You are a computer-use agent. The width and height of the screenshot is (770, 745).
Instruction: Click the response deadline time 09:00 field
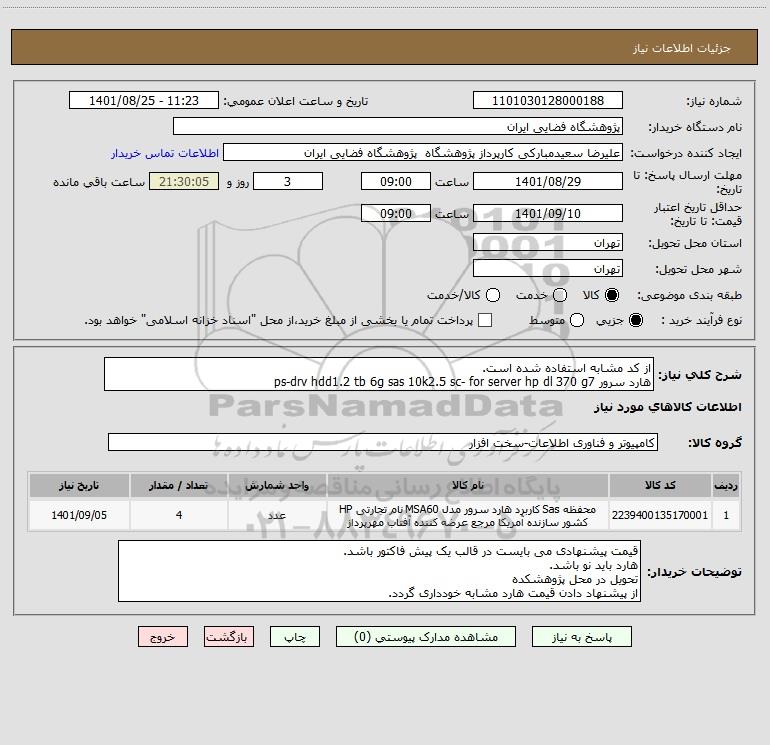tap(396, 181)
